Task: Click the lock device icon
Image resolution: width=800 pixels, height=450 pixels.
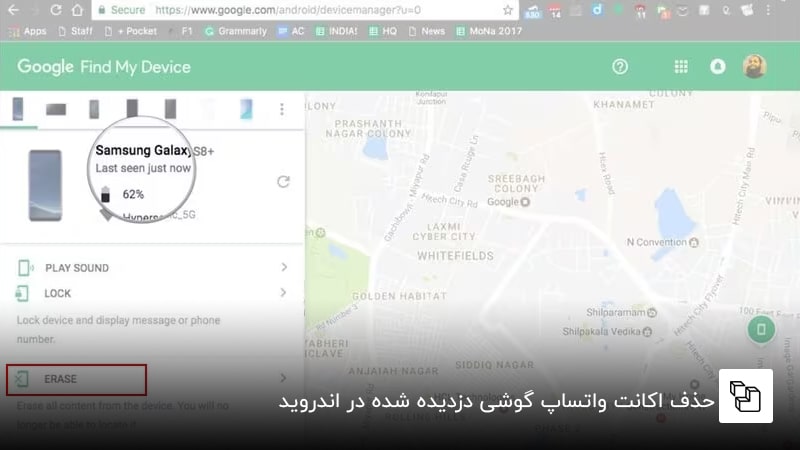Action: click(x=22, y=293)
